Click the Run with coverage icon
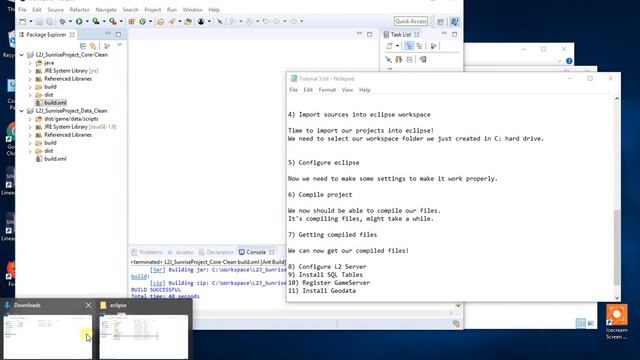Screen dimensions: 640x360 tap(96, 21)
